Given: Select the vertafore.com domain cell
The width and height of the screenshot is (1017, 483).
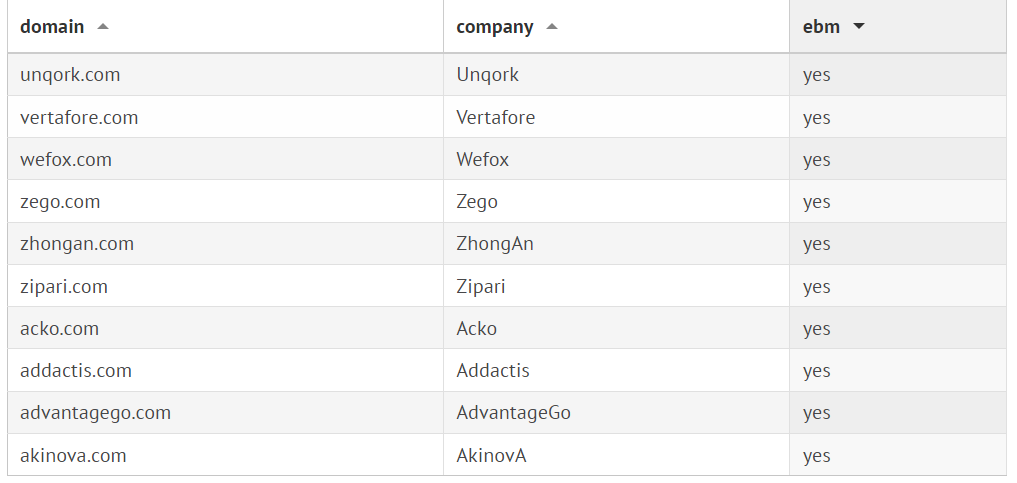Looking at the screenshot, I should pos(79,118).
